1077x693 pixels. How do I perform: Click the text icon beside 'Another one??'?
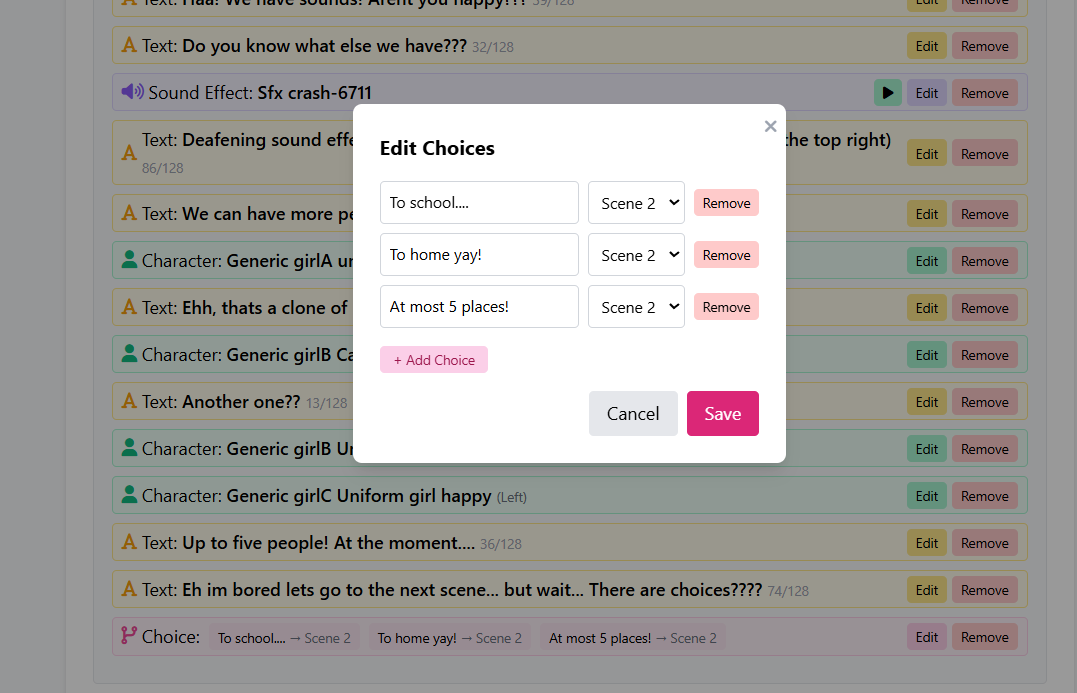click(x=129, y=401)
